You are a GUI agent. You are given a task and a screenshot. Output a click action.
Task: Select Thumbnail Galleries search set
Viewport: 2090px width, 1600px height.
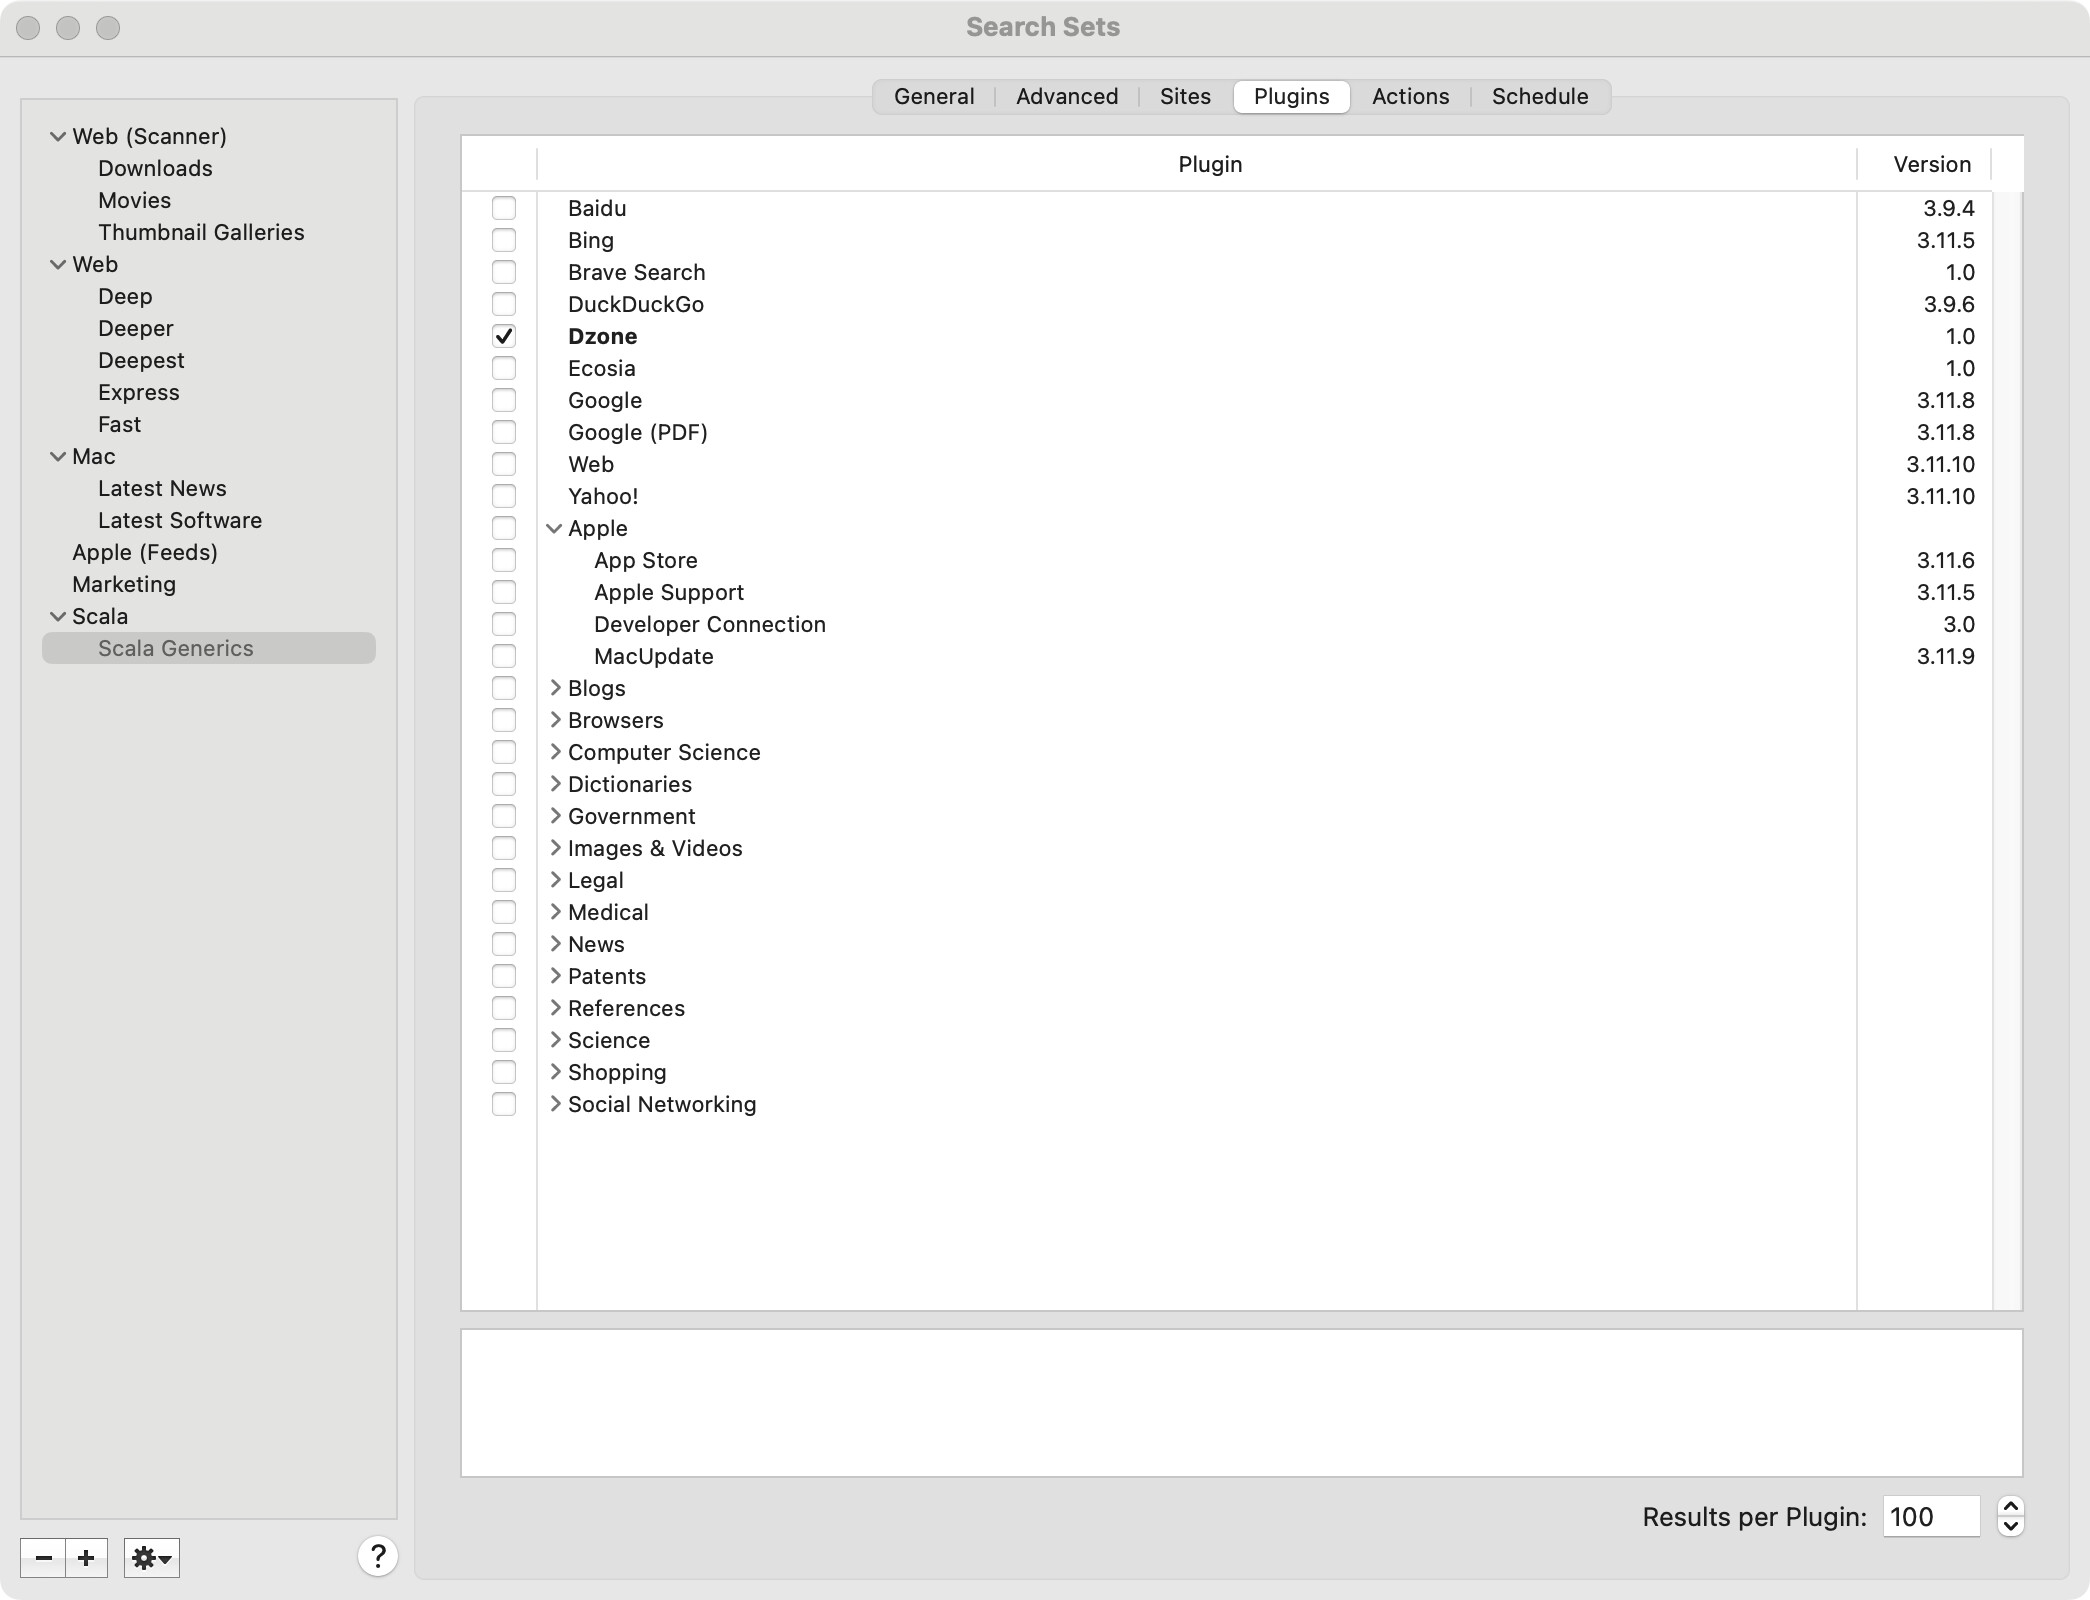(201, 232)
